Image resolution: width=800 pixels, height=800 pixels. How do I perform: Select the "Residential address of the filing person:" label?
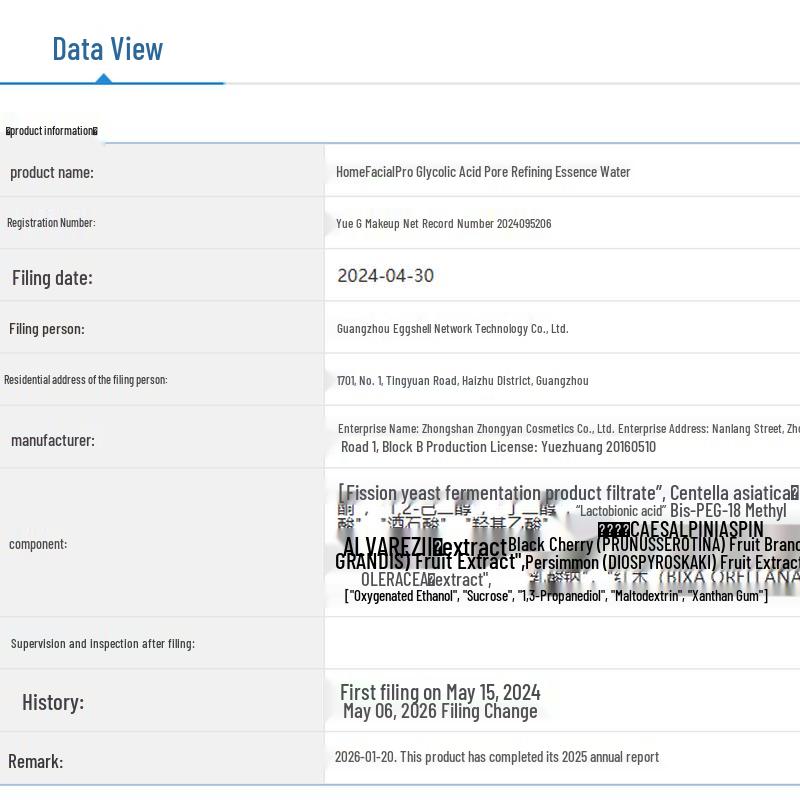86,380
